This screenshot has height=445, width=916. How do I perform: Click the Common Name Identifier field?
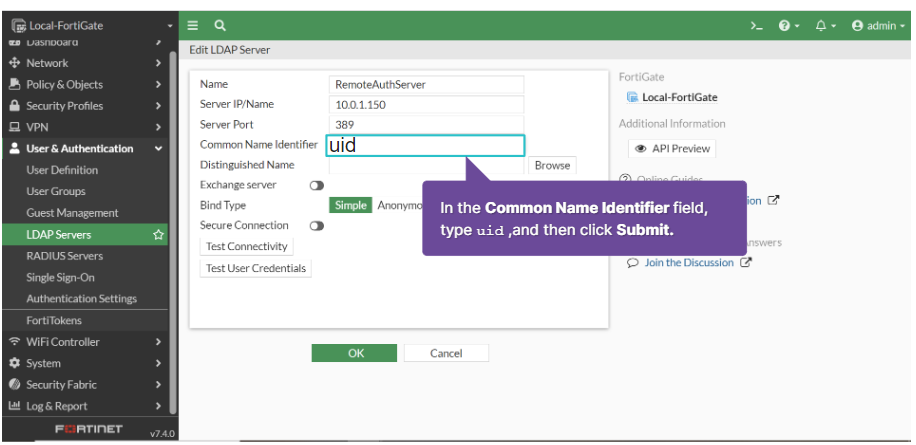pyautogui.click(x=425, y=145)
